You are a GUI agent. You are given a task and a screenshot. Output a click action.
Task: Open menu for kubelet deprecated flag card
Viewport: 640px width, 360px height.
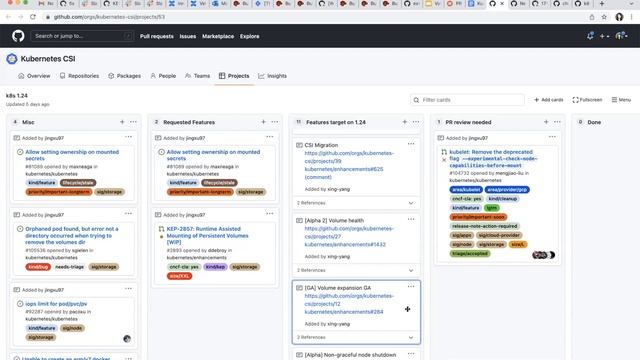point(552,137)
